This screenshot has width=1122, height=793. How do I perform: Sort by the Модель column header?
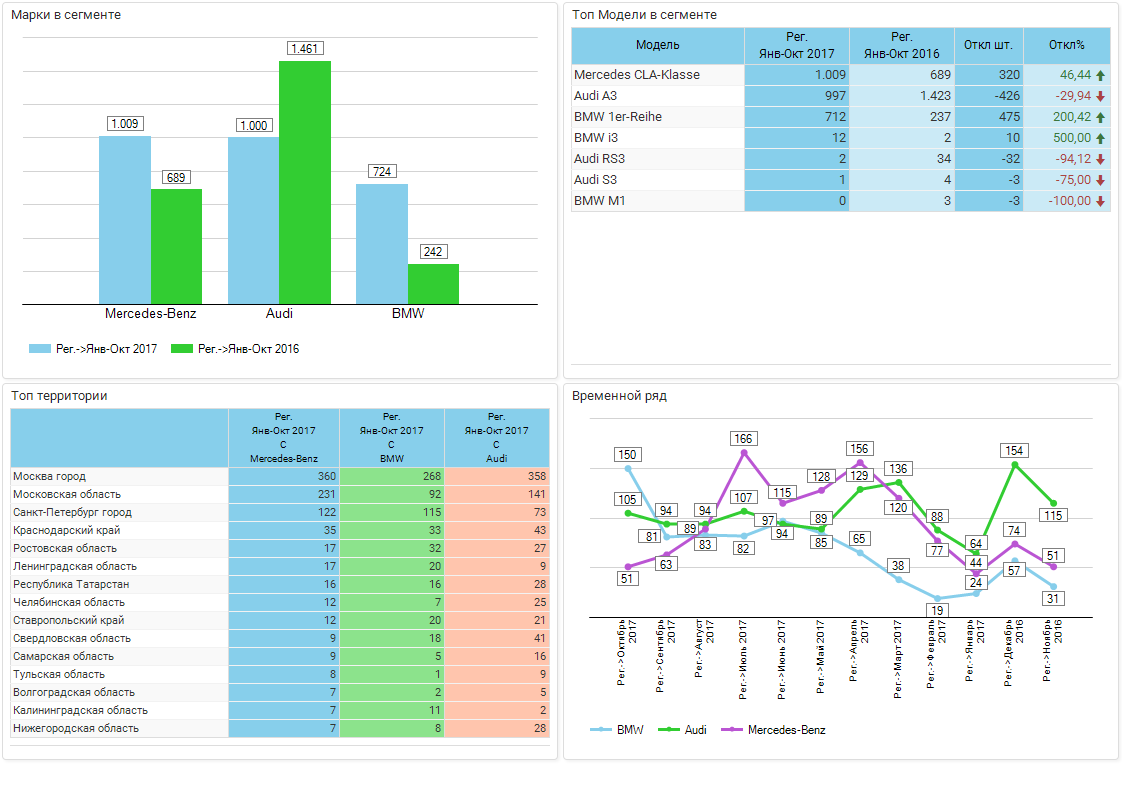click(x=657, y=45)
